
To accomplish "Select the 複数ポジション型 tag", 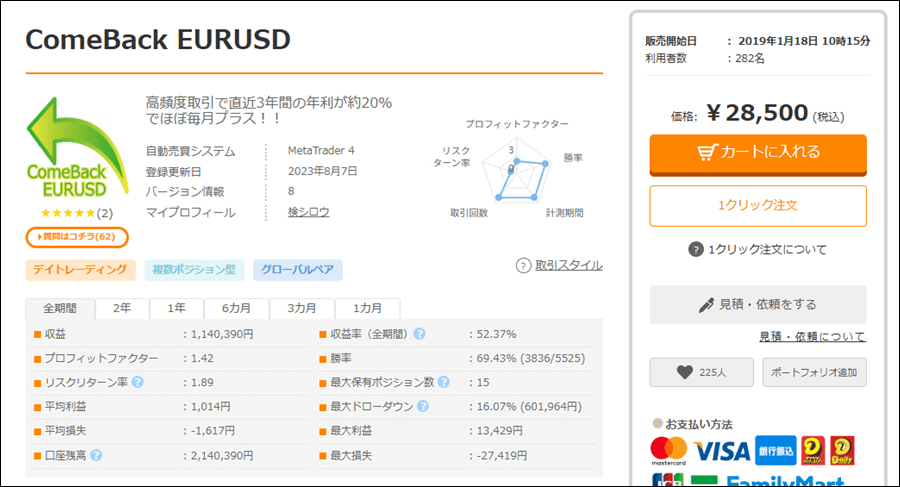I will pyautogui.click(x=194, y=270).
